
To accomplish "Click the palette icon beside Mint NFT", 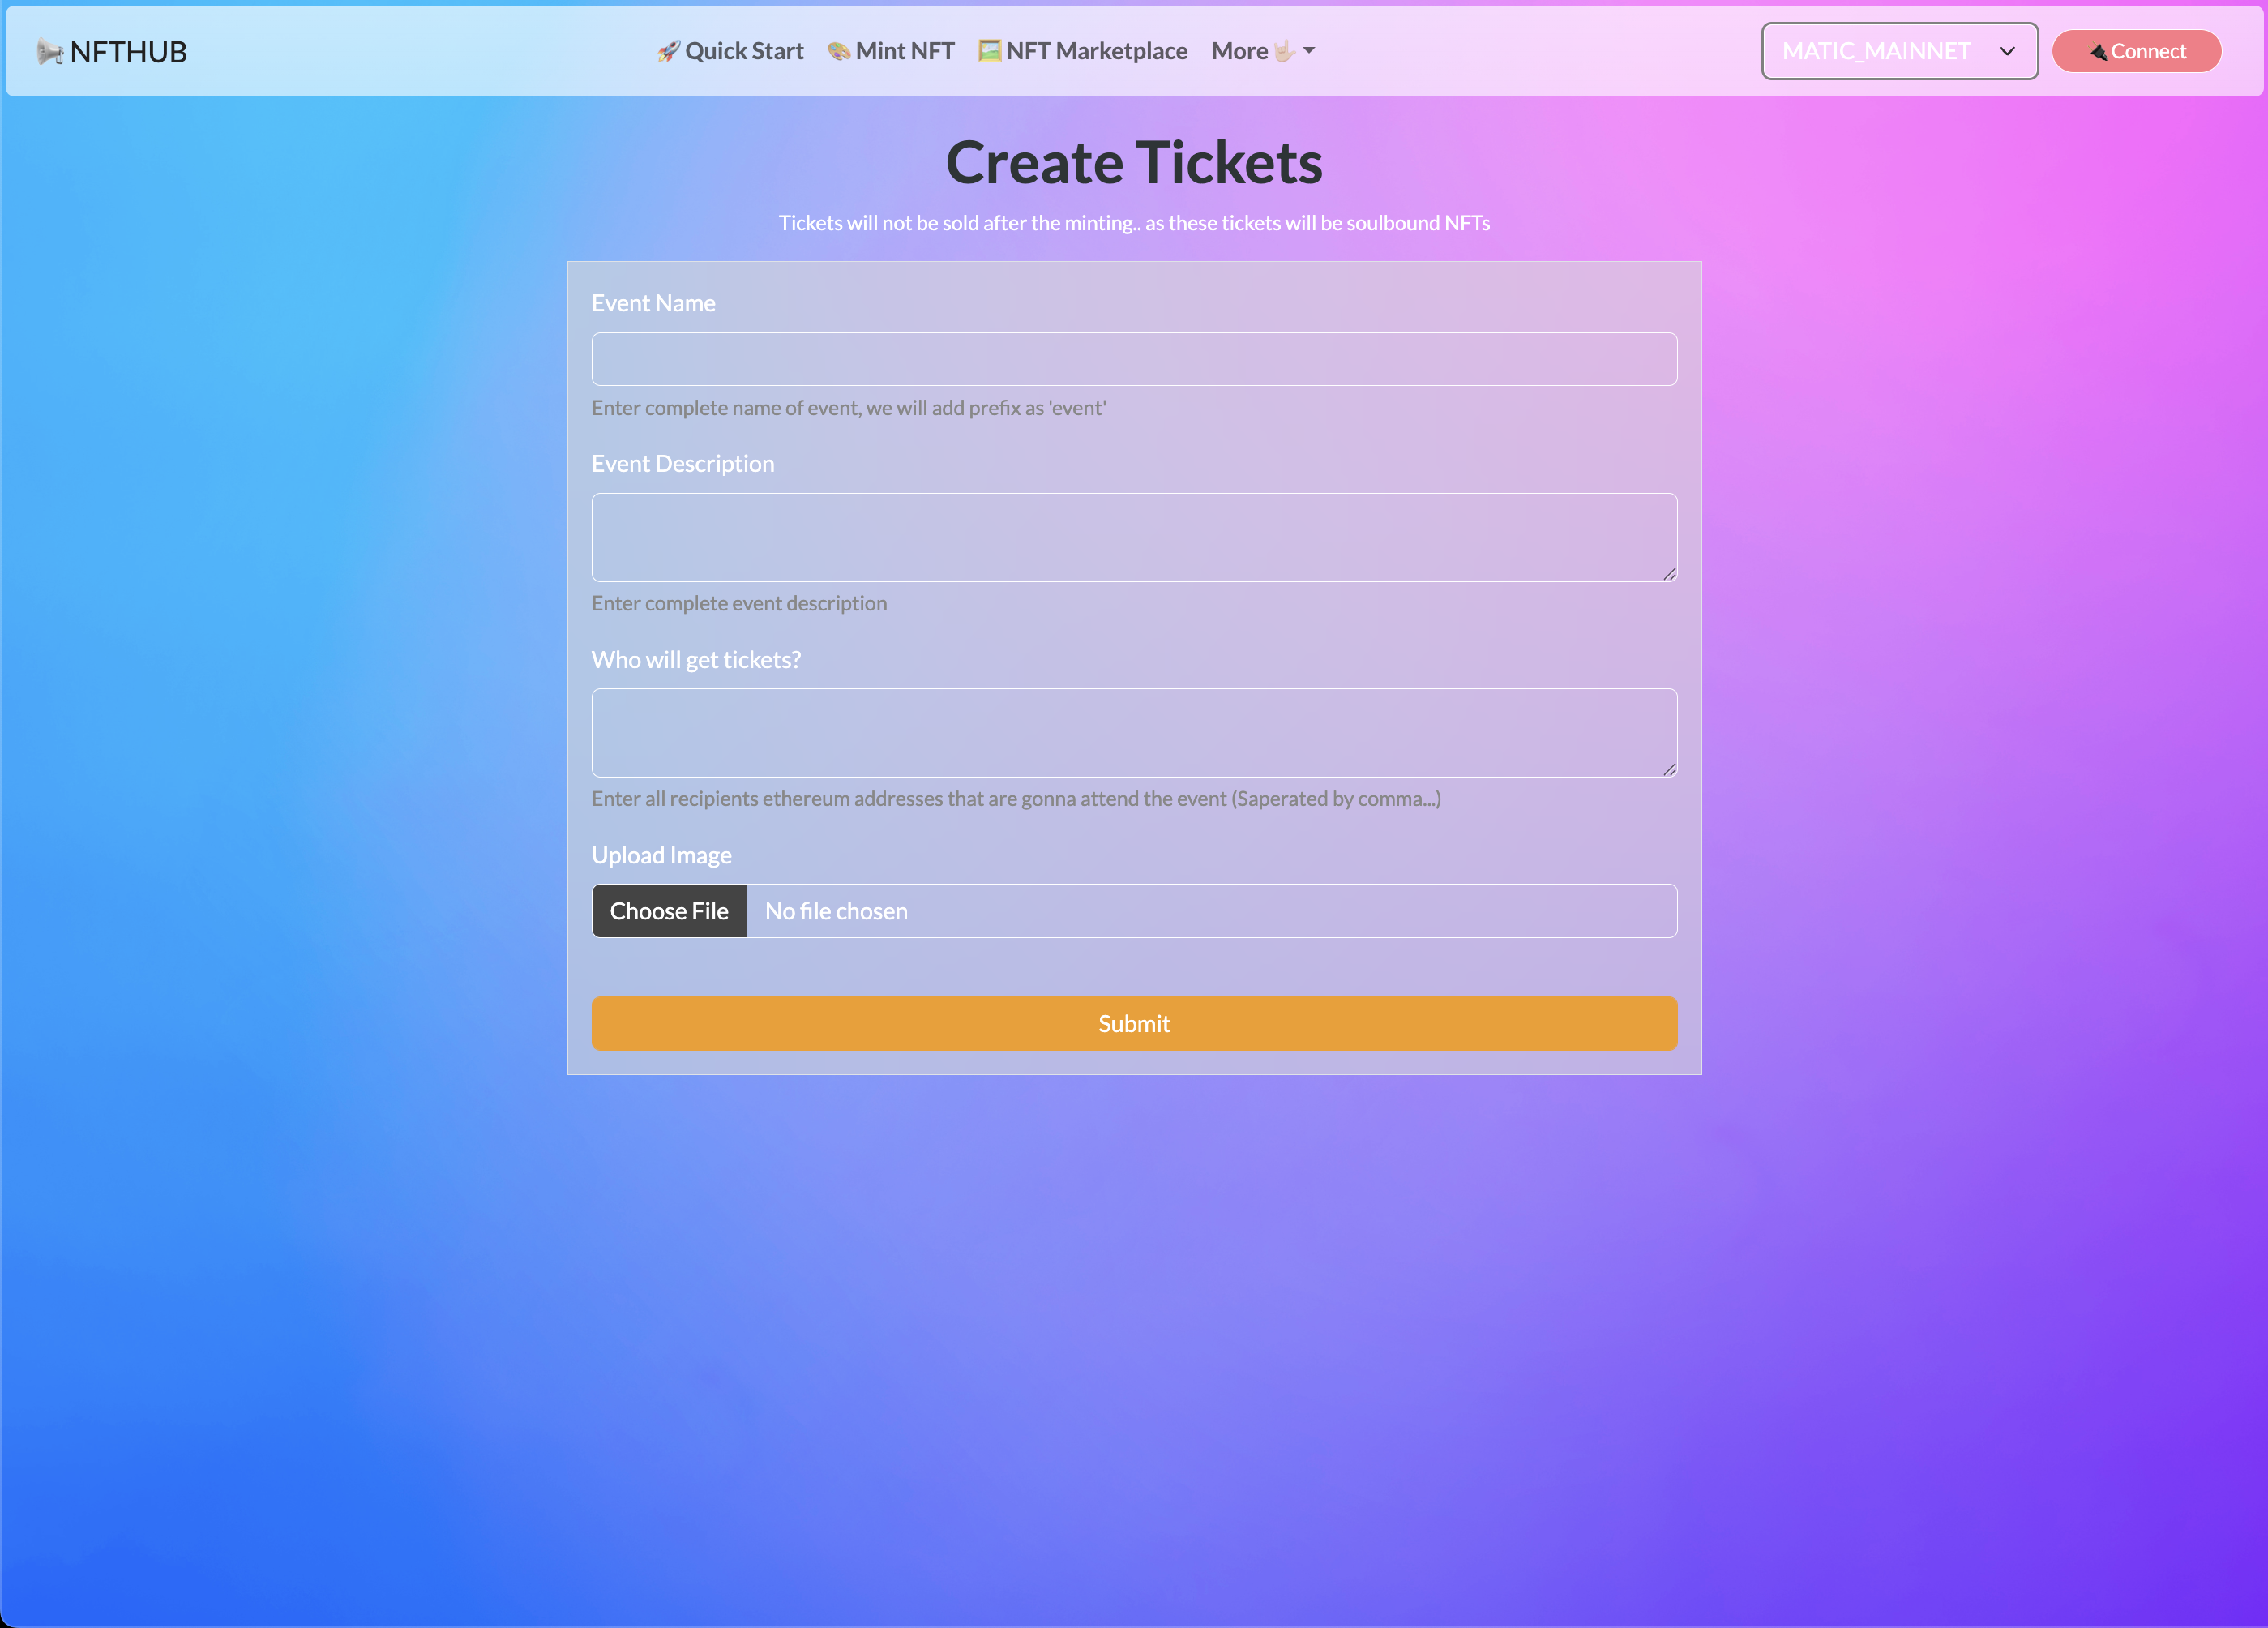I will point(839,51).
